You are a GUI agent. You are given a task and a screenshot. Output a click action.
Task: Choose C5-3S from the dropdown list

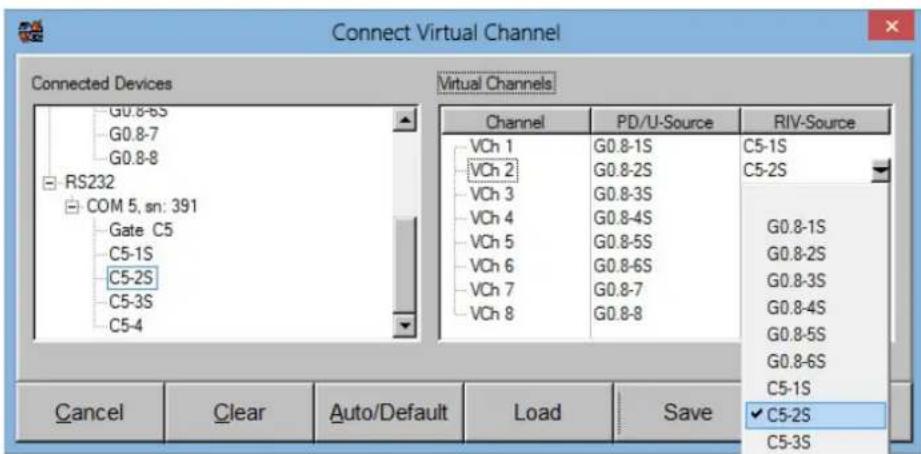coord(788,442)
